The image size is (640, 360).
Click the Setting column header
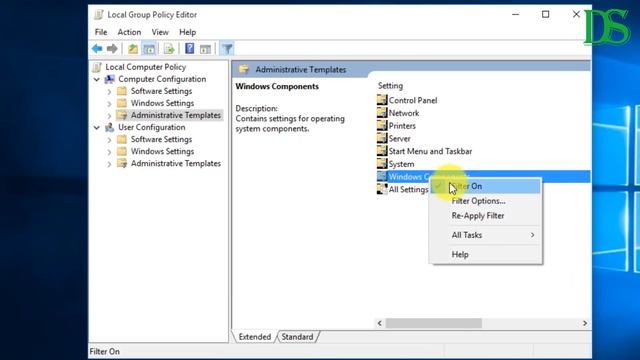390,86
